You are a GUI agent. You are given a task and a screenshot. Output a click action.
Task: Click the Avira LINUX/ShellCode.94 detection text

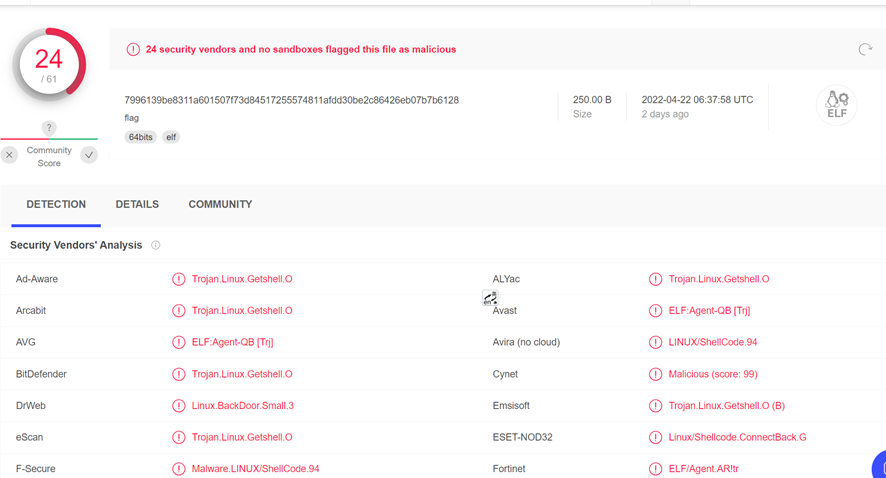(x=713, y=342)
